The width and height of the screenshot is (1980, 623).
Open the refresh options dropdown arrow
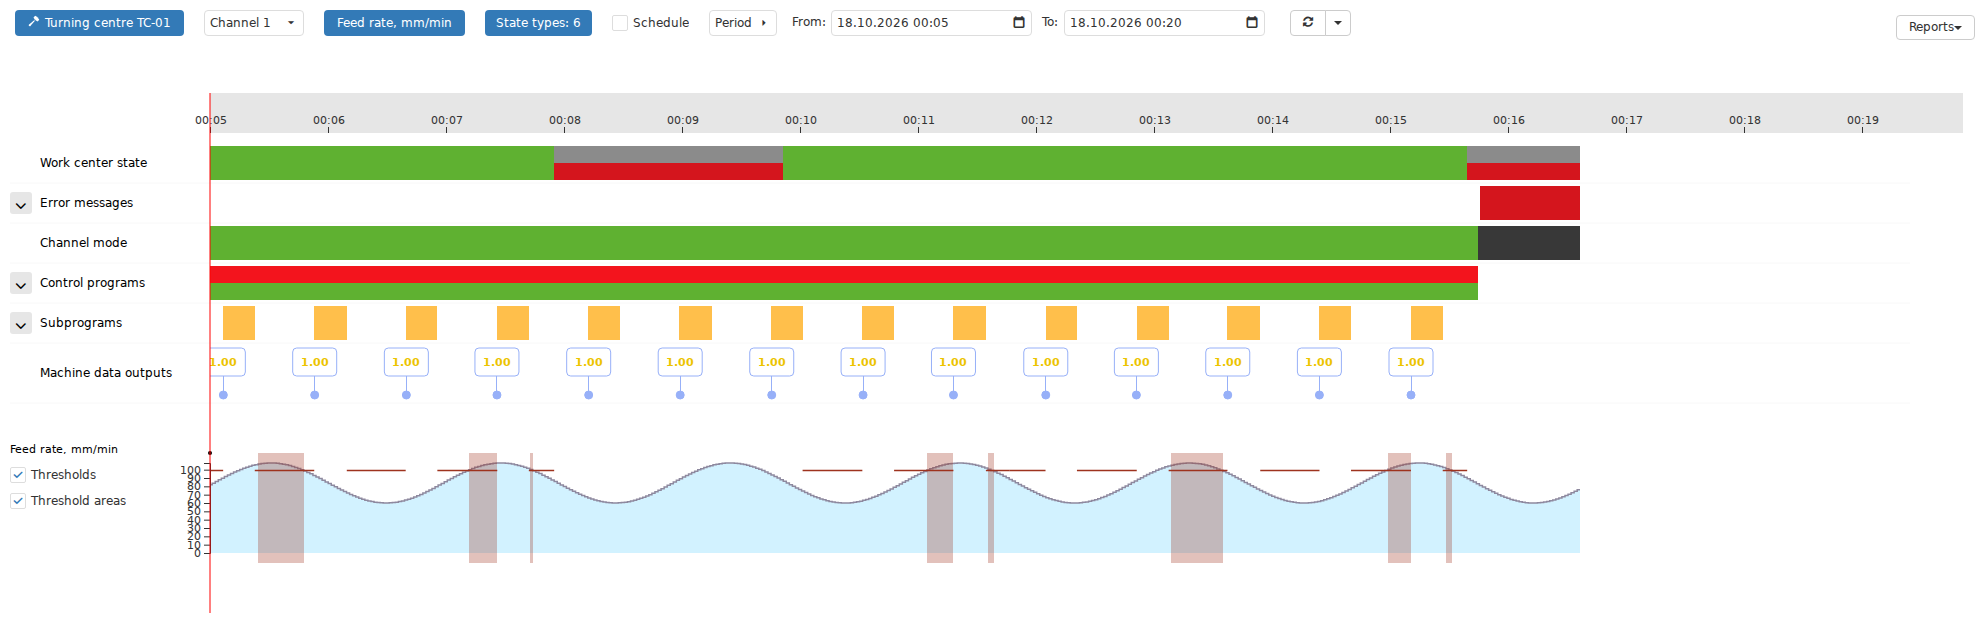pyautogui.click(x=1338, y=23)
